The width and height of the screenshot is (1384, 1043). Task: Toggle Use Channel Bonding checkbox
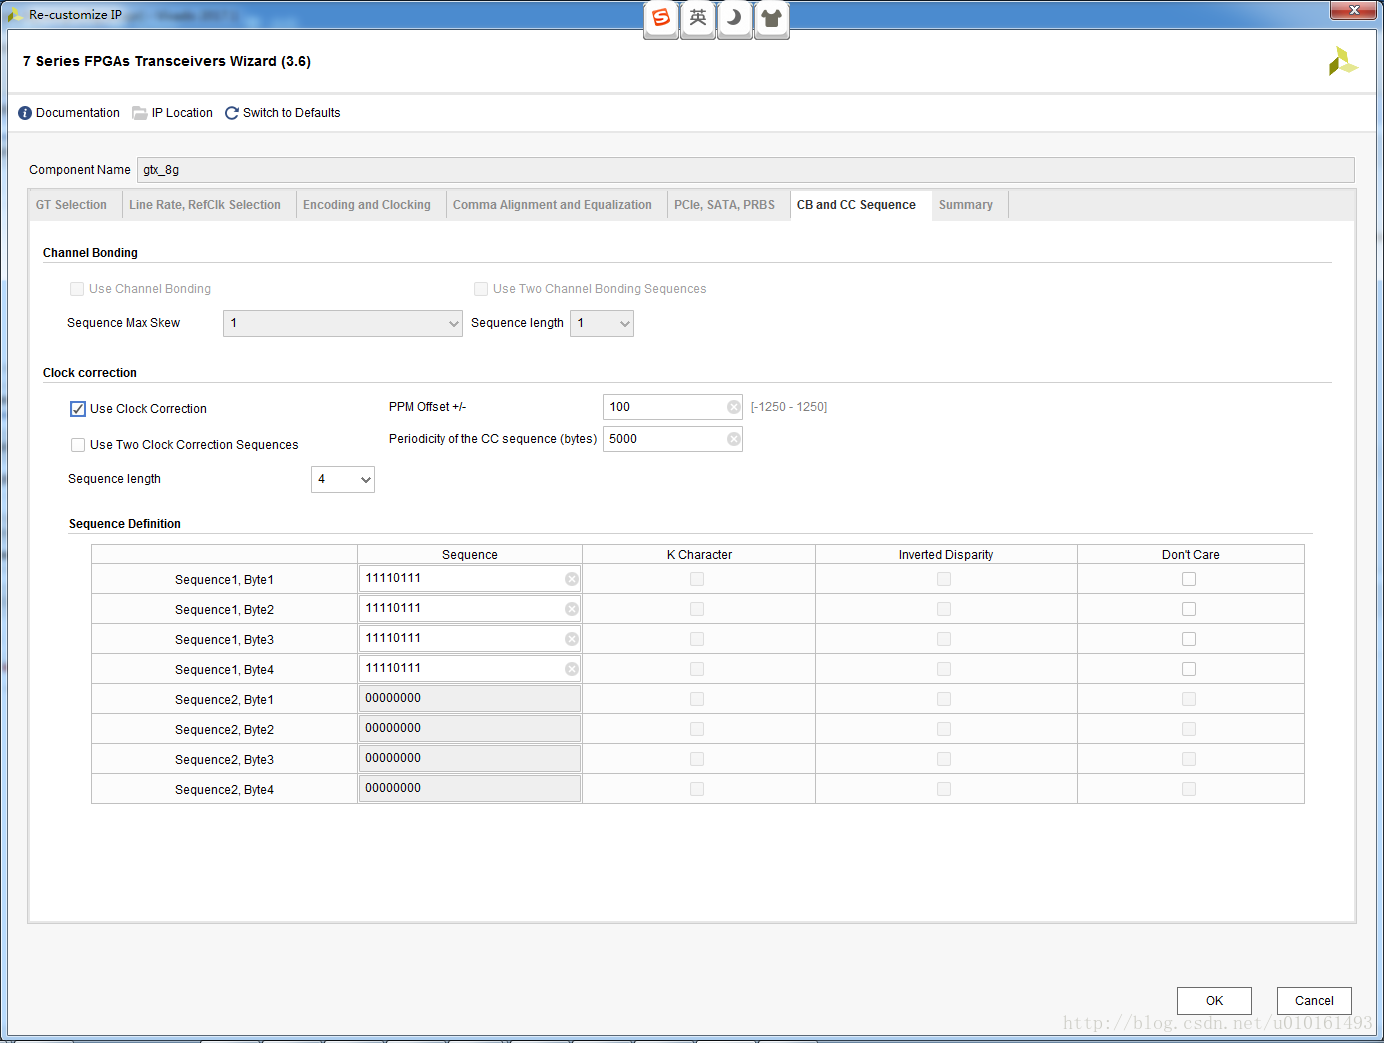[x=77, y=289]
